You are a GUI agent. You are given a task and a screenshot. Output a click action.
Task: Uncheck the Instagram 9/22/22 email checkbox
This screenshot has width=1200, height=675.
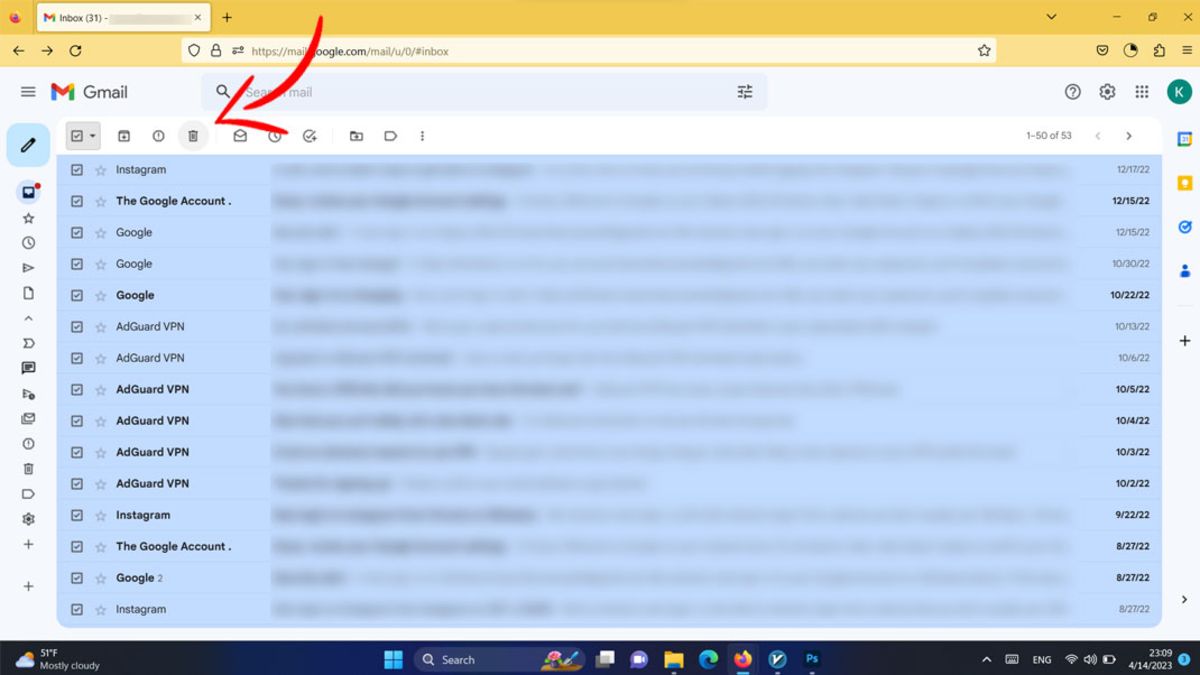pos(77,515)
